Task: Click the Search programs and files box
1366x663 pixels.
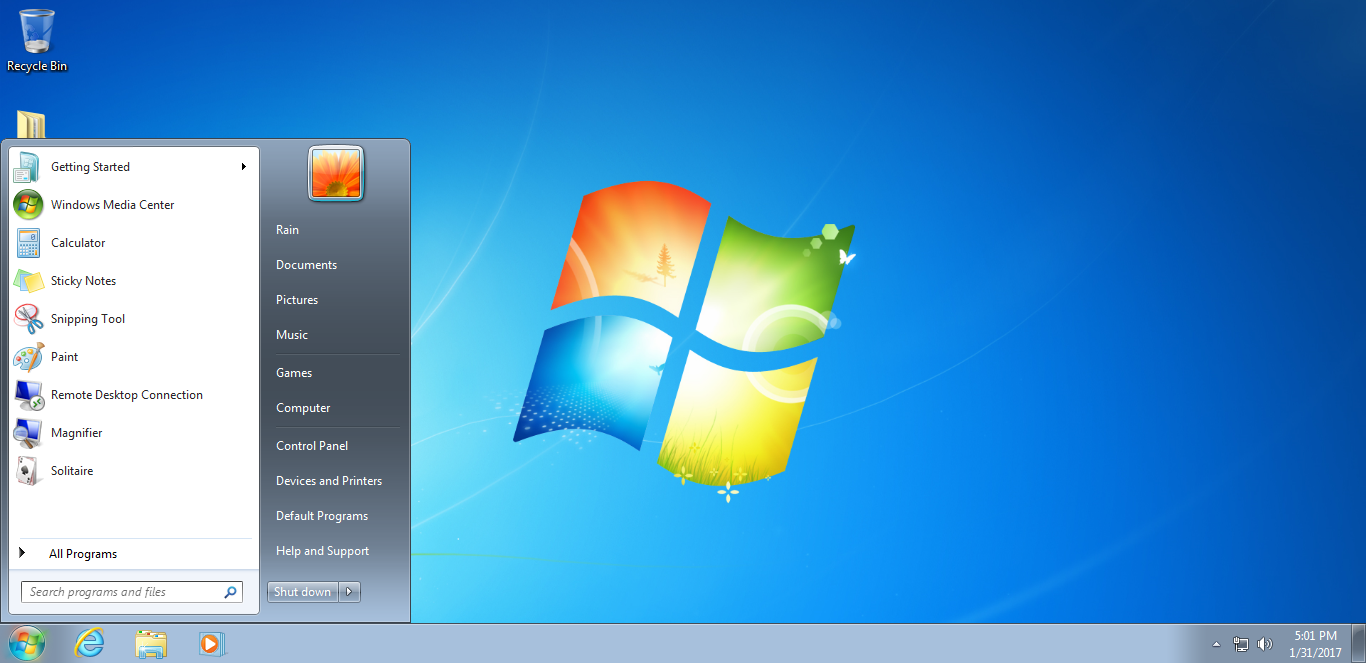Action: click(x=132, y=592)
